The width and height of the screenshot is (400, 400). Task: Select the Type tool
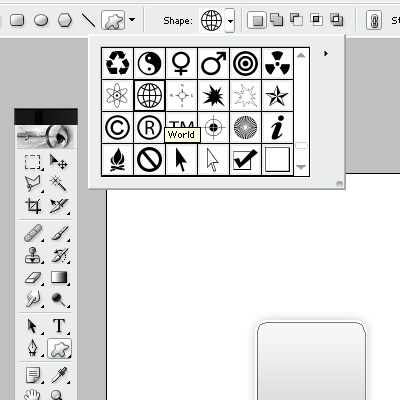(59, 326)
